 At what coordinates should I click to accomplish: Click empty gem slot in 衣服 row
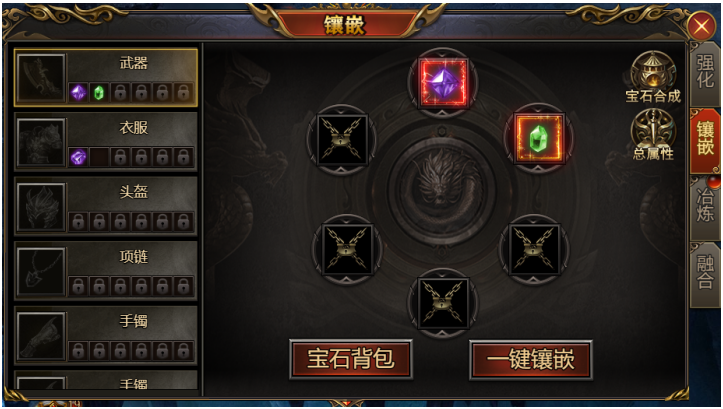[99, 157]
